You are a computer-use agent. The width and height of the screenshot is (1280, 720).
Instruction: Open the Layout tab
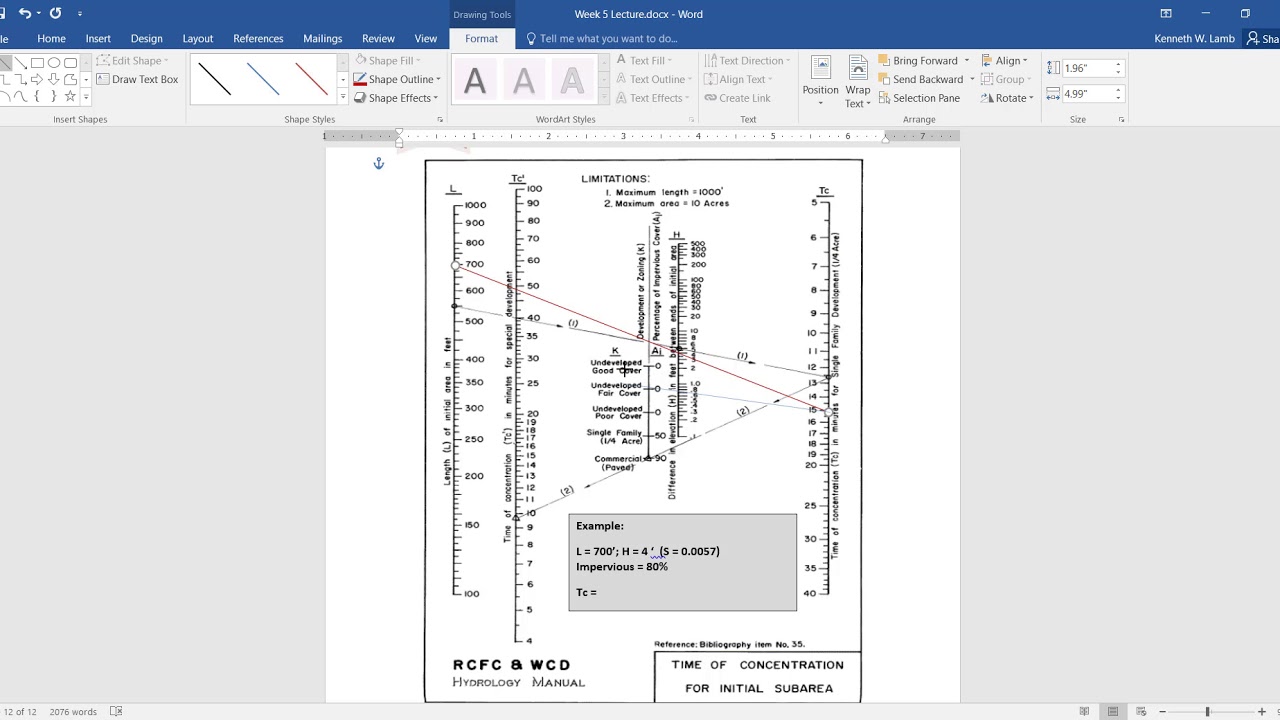197,38
